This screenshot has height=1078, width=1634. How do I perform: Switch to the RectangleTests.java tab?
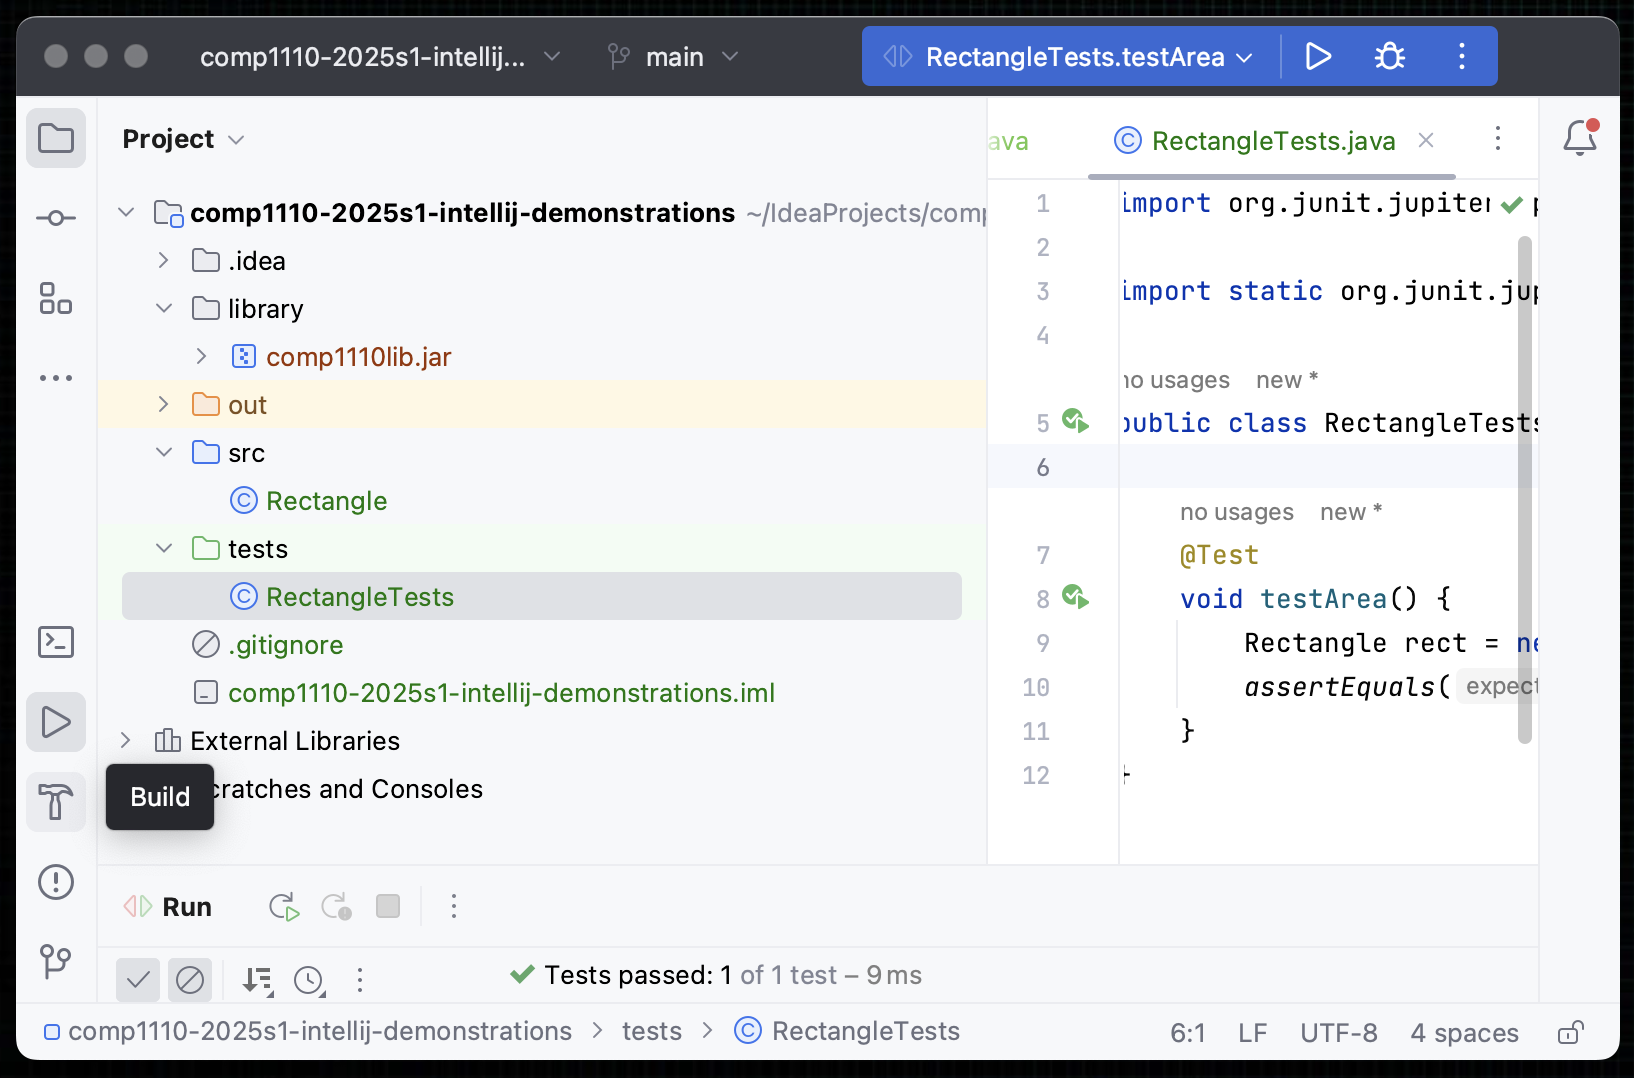(x=1272, y=141)
